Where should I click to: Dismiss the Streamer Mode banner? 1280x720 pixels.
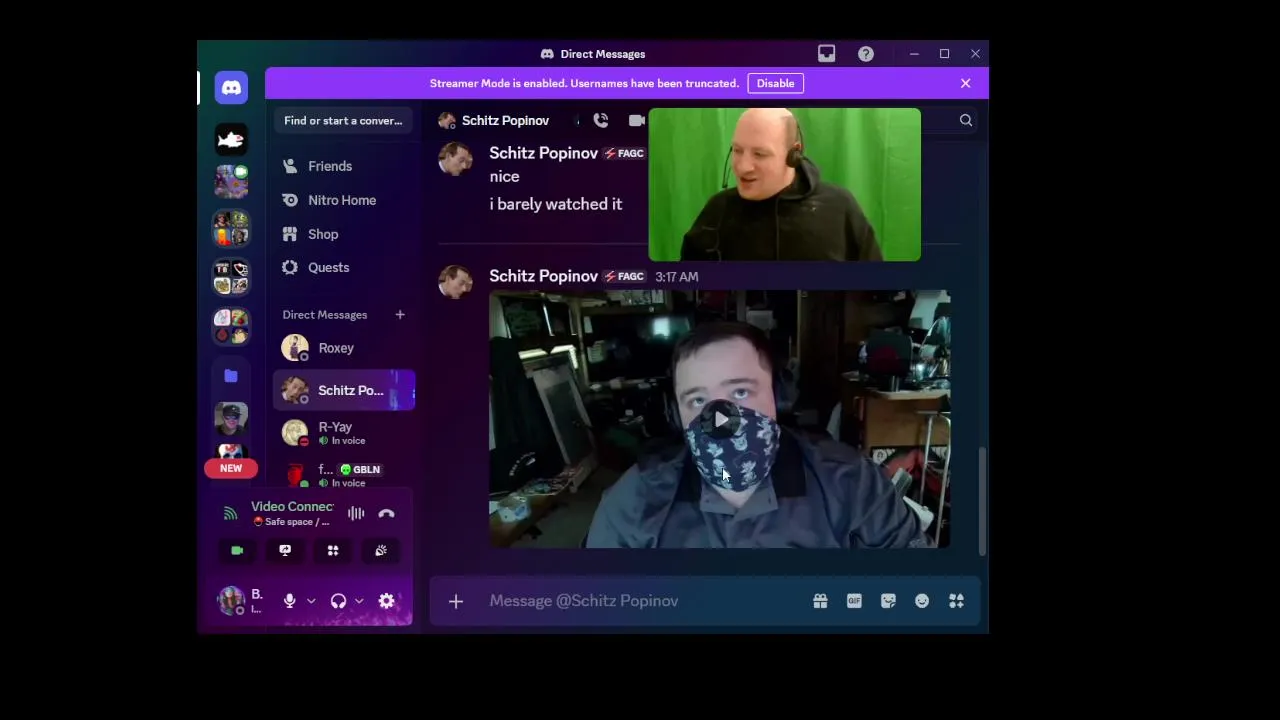[x=966, y=83]
